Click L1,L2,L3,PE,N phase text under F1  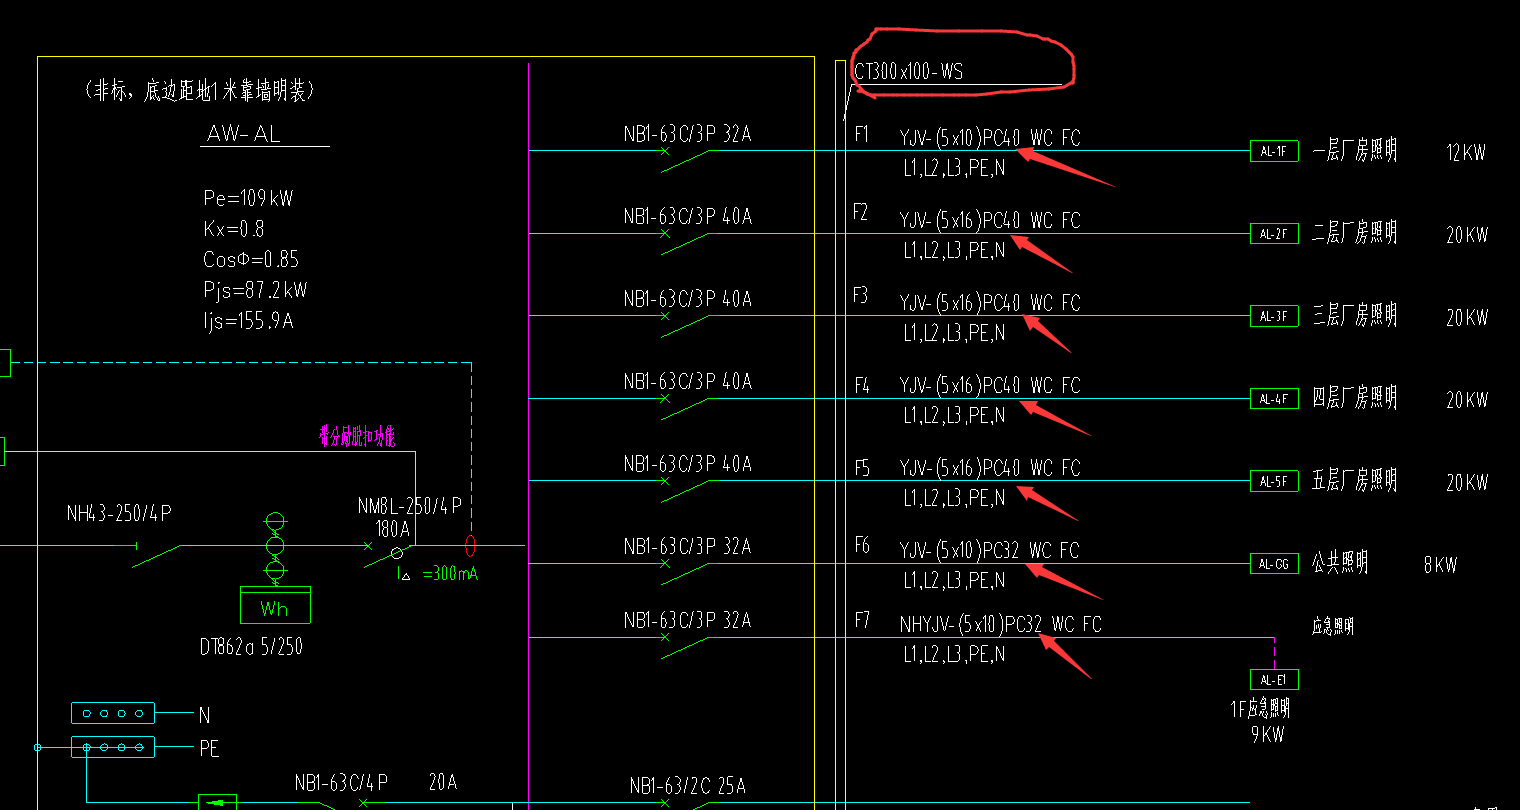[x=955, y=169]
